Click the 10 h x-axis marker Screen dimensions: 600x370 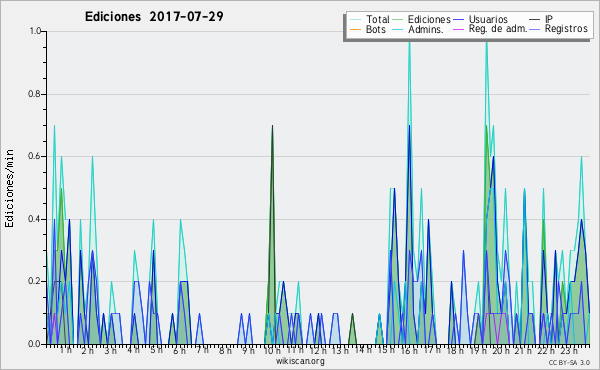(271, 350)
